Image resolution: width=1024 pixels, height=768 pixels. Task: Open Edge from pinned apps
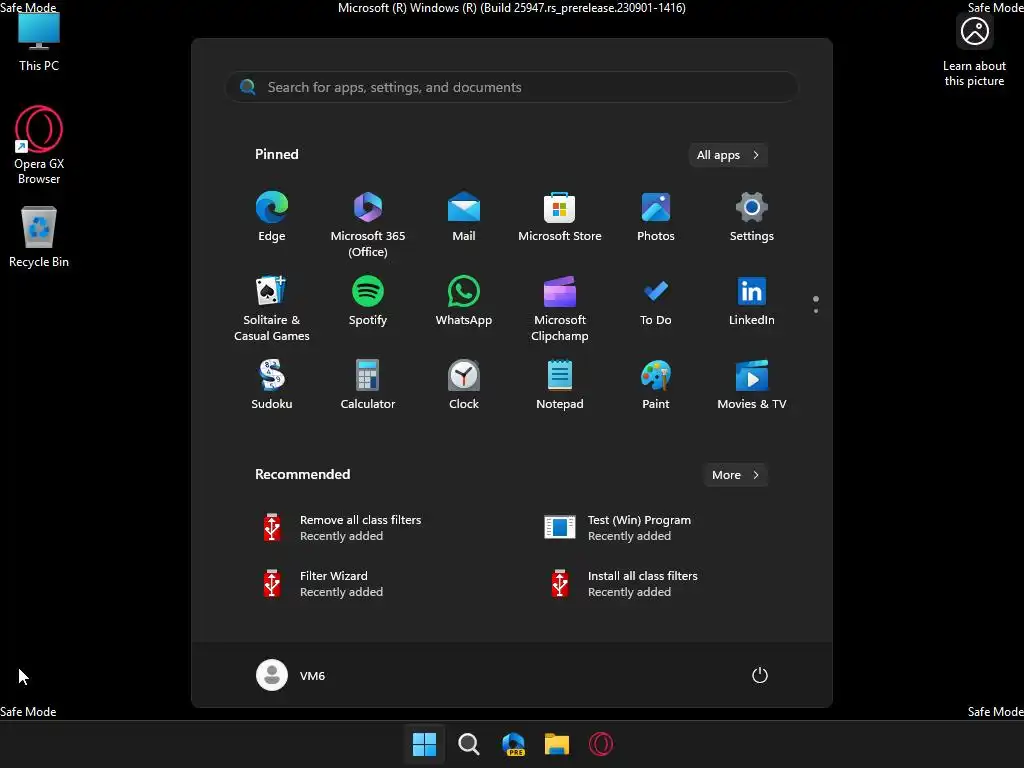click(272, 217)
